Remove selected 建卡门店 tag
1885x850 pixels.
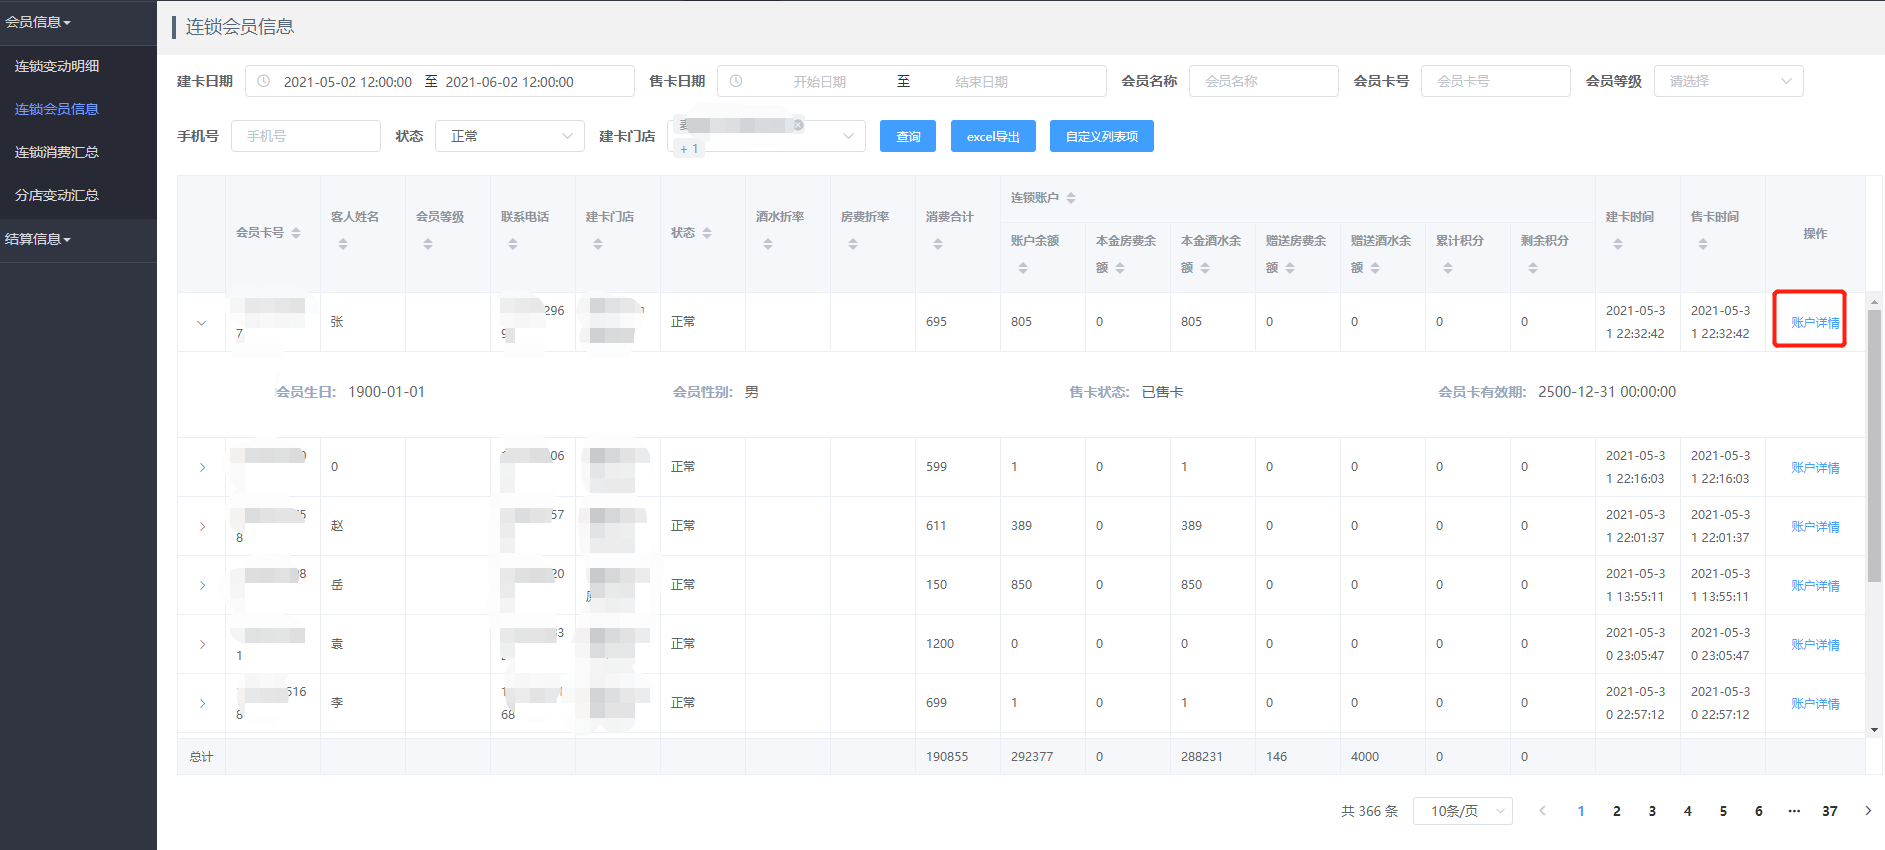pos(798,125)
